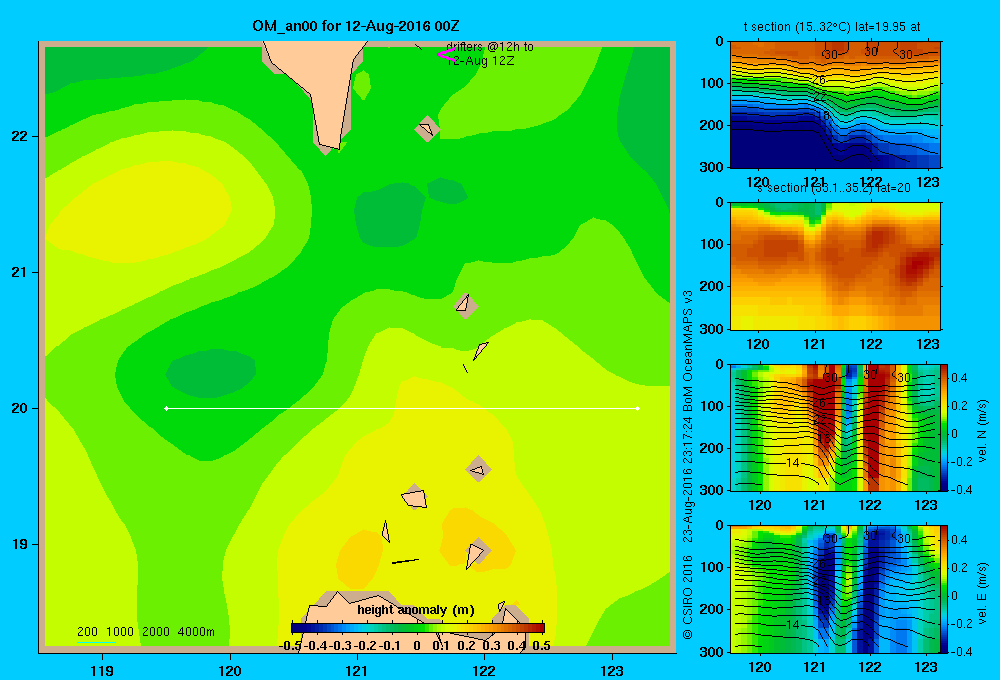This screenshot has width=1000, height=680.
Task: Open the salinity section plot
Action: point(835,266)
